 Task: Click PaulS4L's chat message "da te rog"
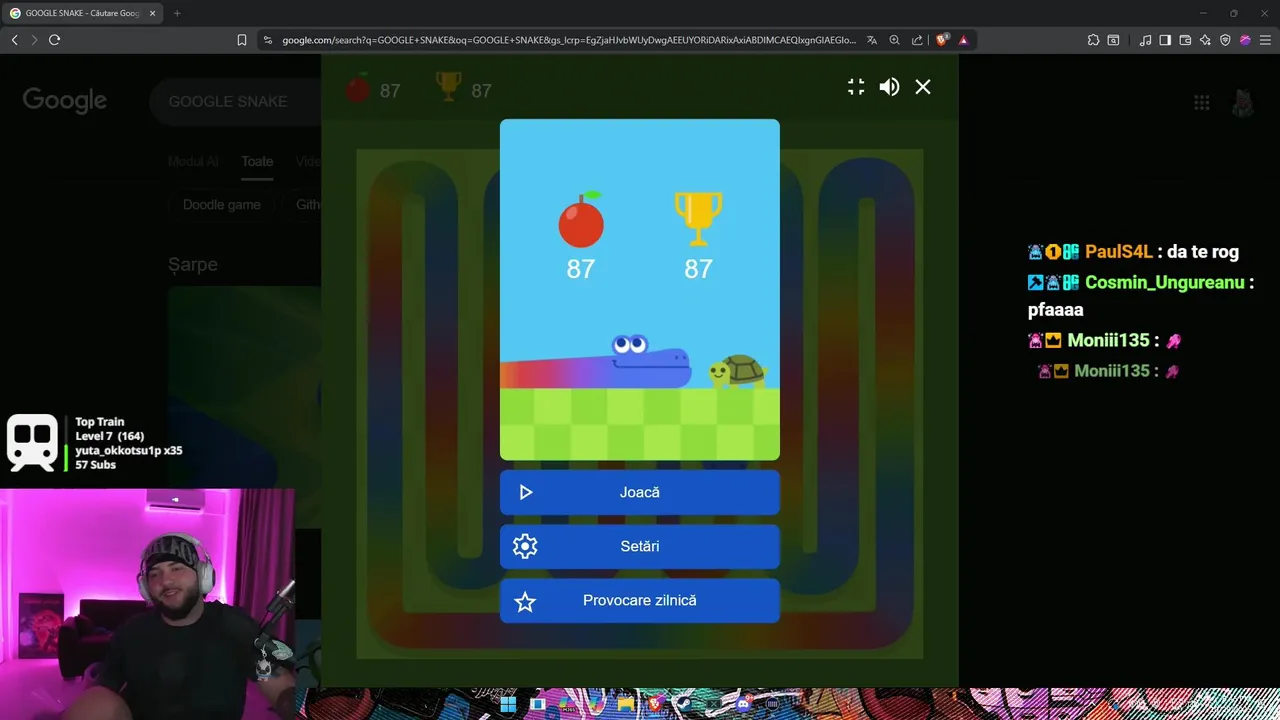(x=1203, y=252)
